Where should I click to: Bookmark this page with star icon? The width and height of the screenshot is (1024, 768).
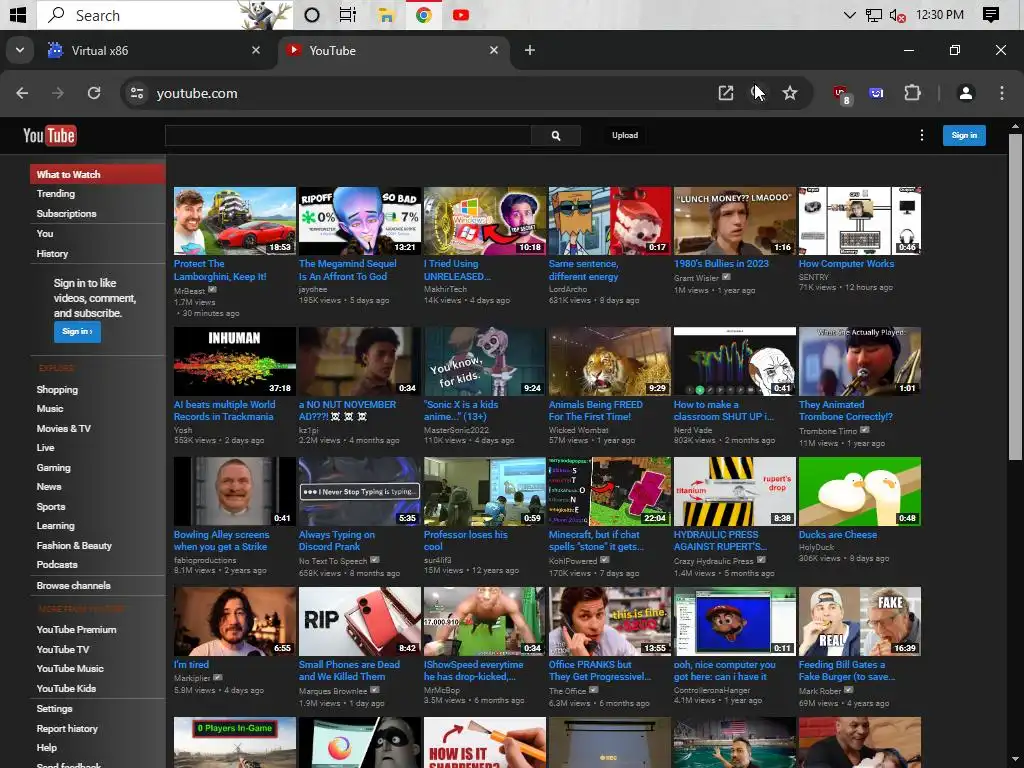790,93
